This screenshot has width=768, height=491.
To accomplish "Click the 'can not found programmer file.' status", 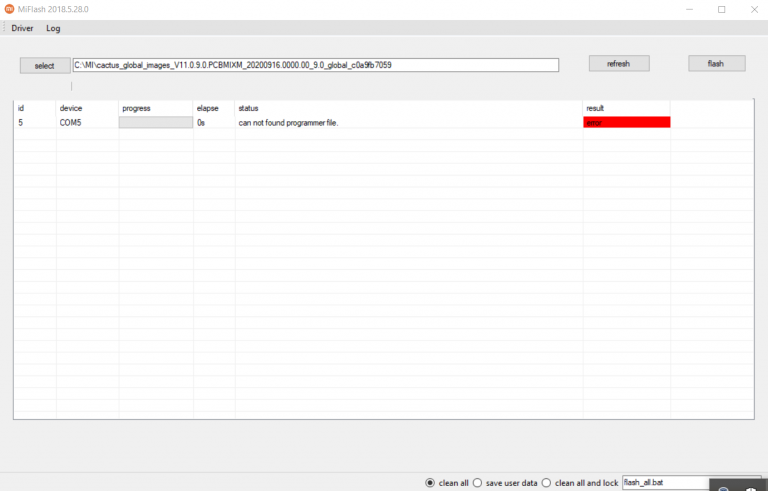I will tap(288, 123).
